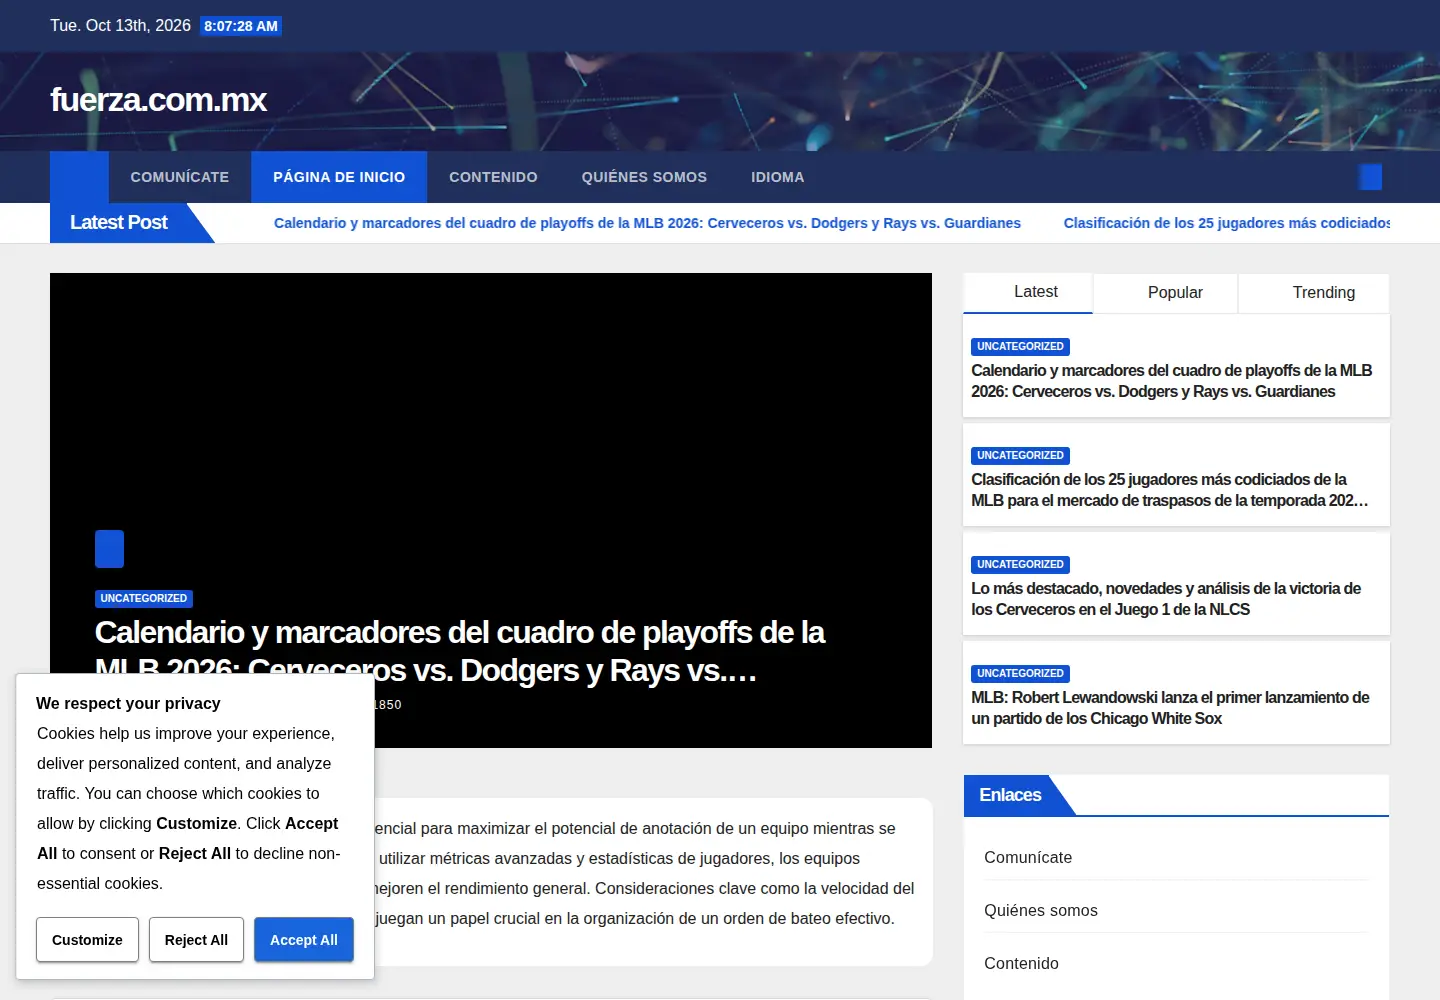Click Quiénes somos link under Enlaces
The width and height of the screenshot is (1440, 1000).
(x=1041, y=911)
